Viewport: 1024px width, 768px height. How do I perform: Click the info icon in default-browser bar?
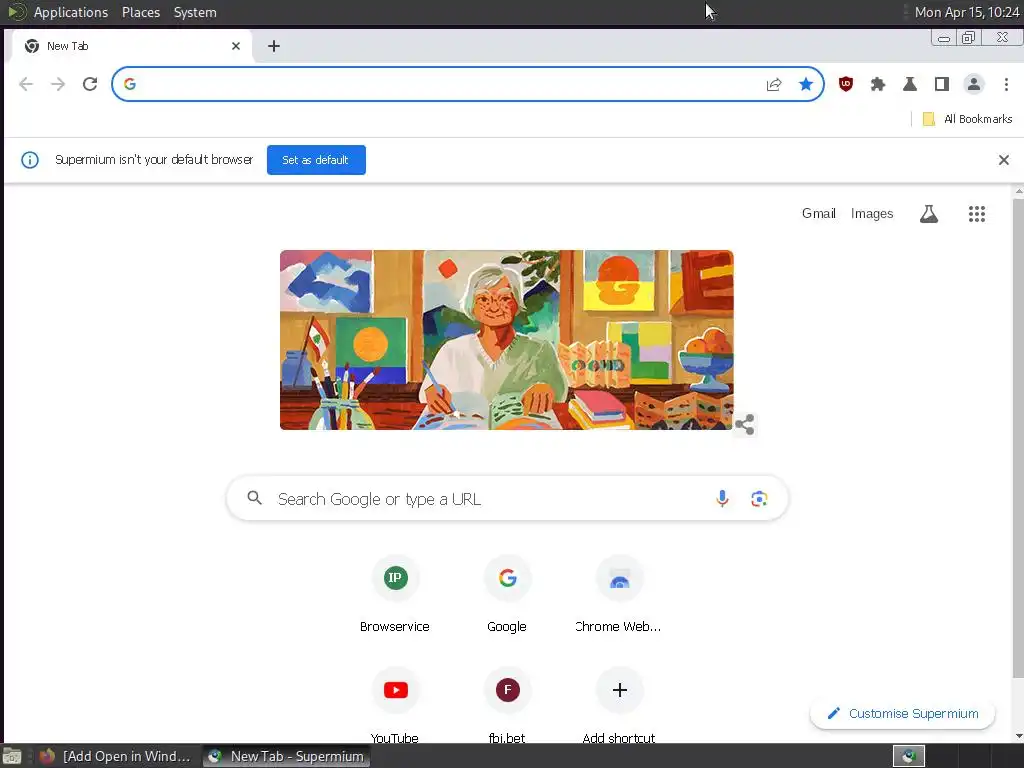tap(30, 160)
